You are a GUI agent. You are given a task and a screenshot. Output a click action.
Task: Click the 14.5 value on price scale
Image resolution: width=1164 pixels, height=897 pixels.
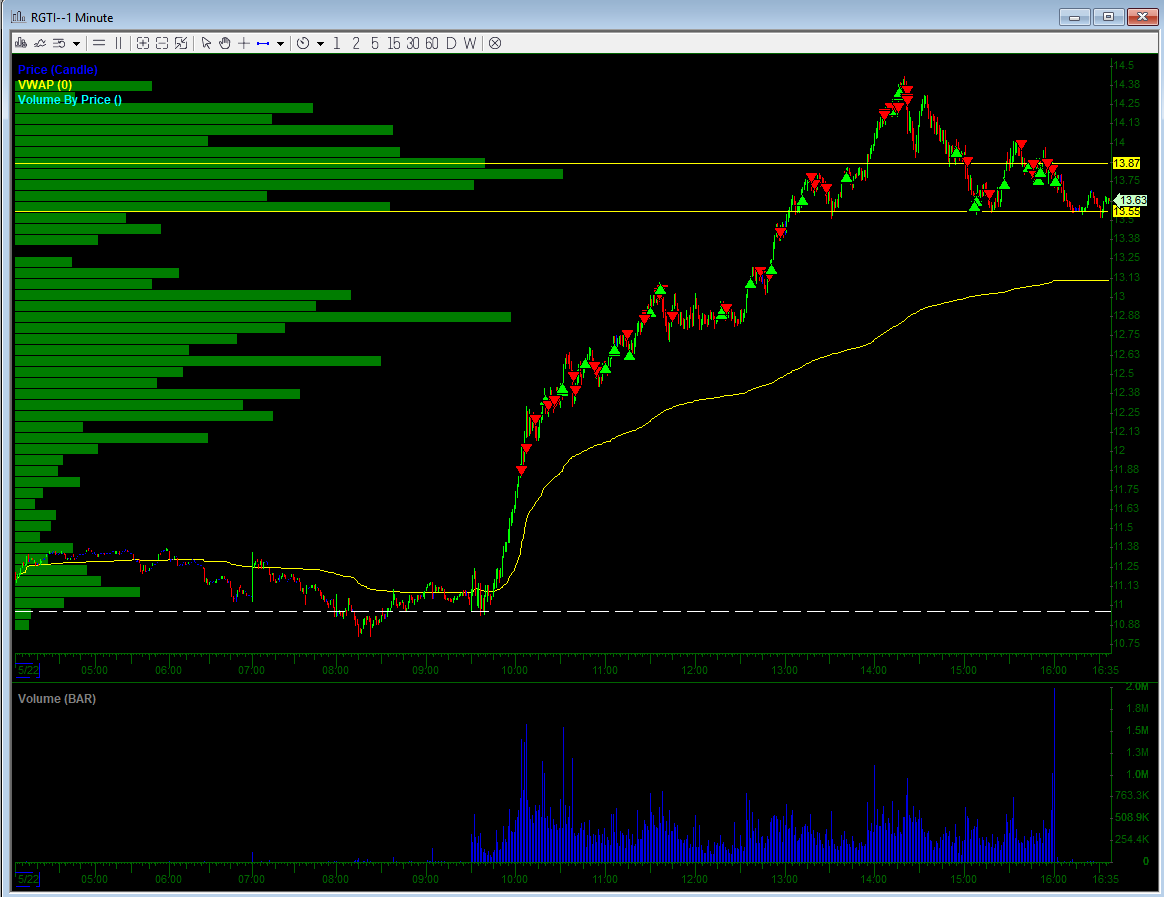click(1124, 65)
